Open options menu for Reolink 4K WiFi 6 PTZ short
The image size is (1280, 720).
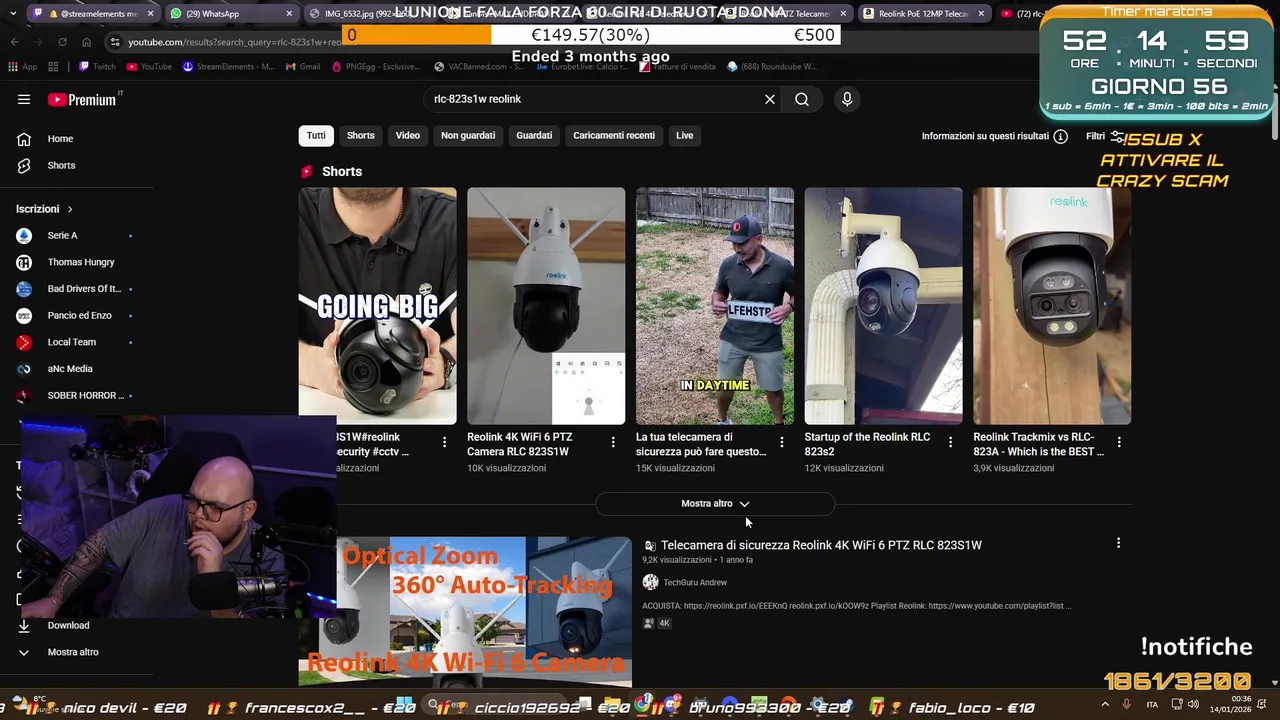[x=613, y=441]
